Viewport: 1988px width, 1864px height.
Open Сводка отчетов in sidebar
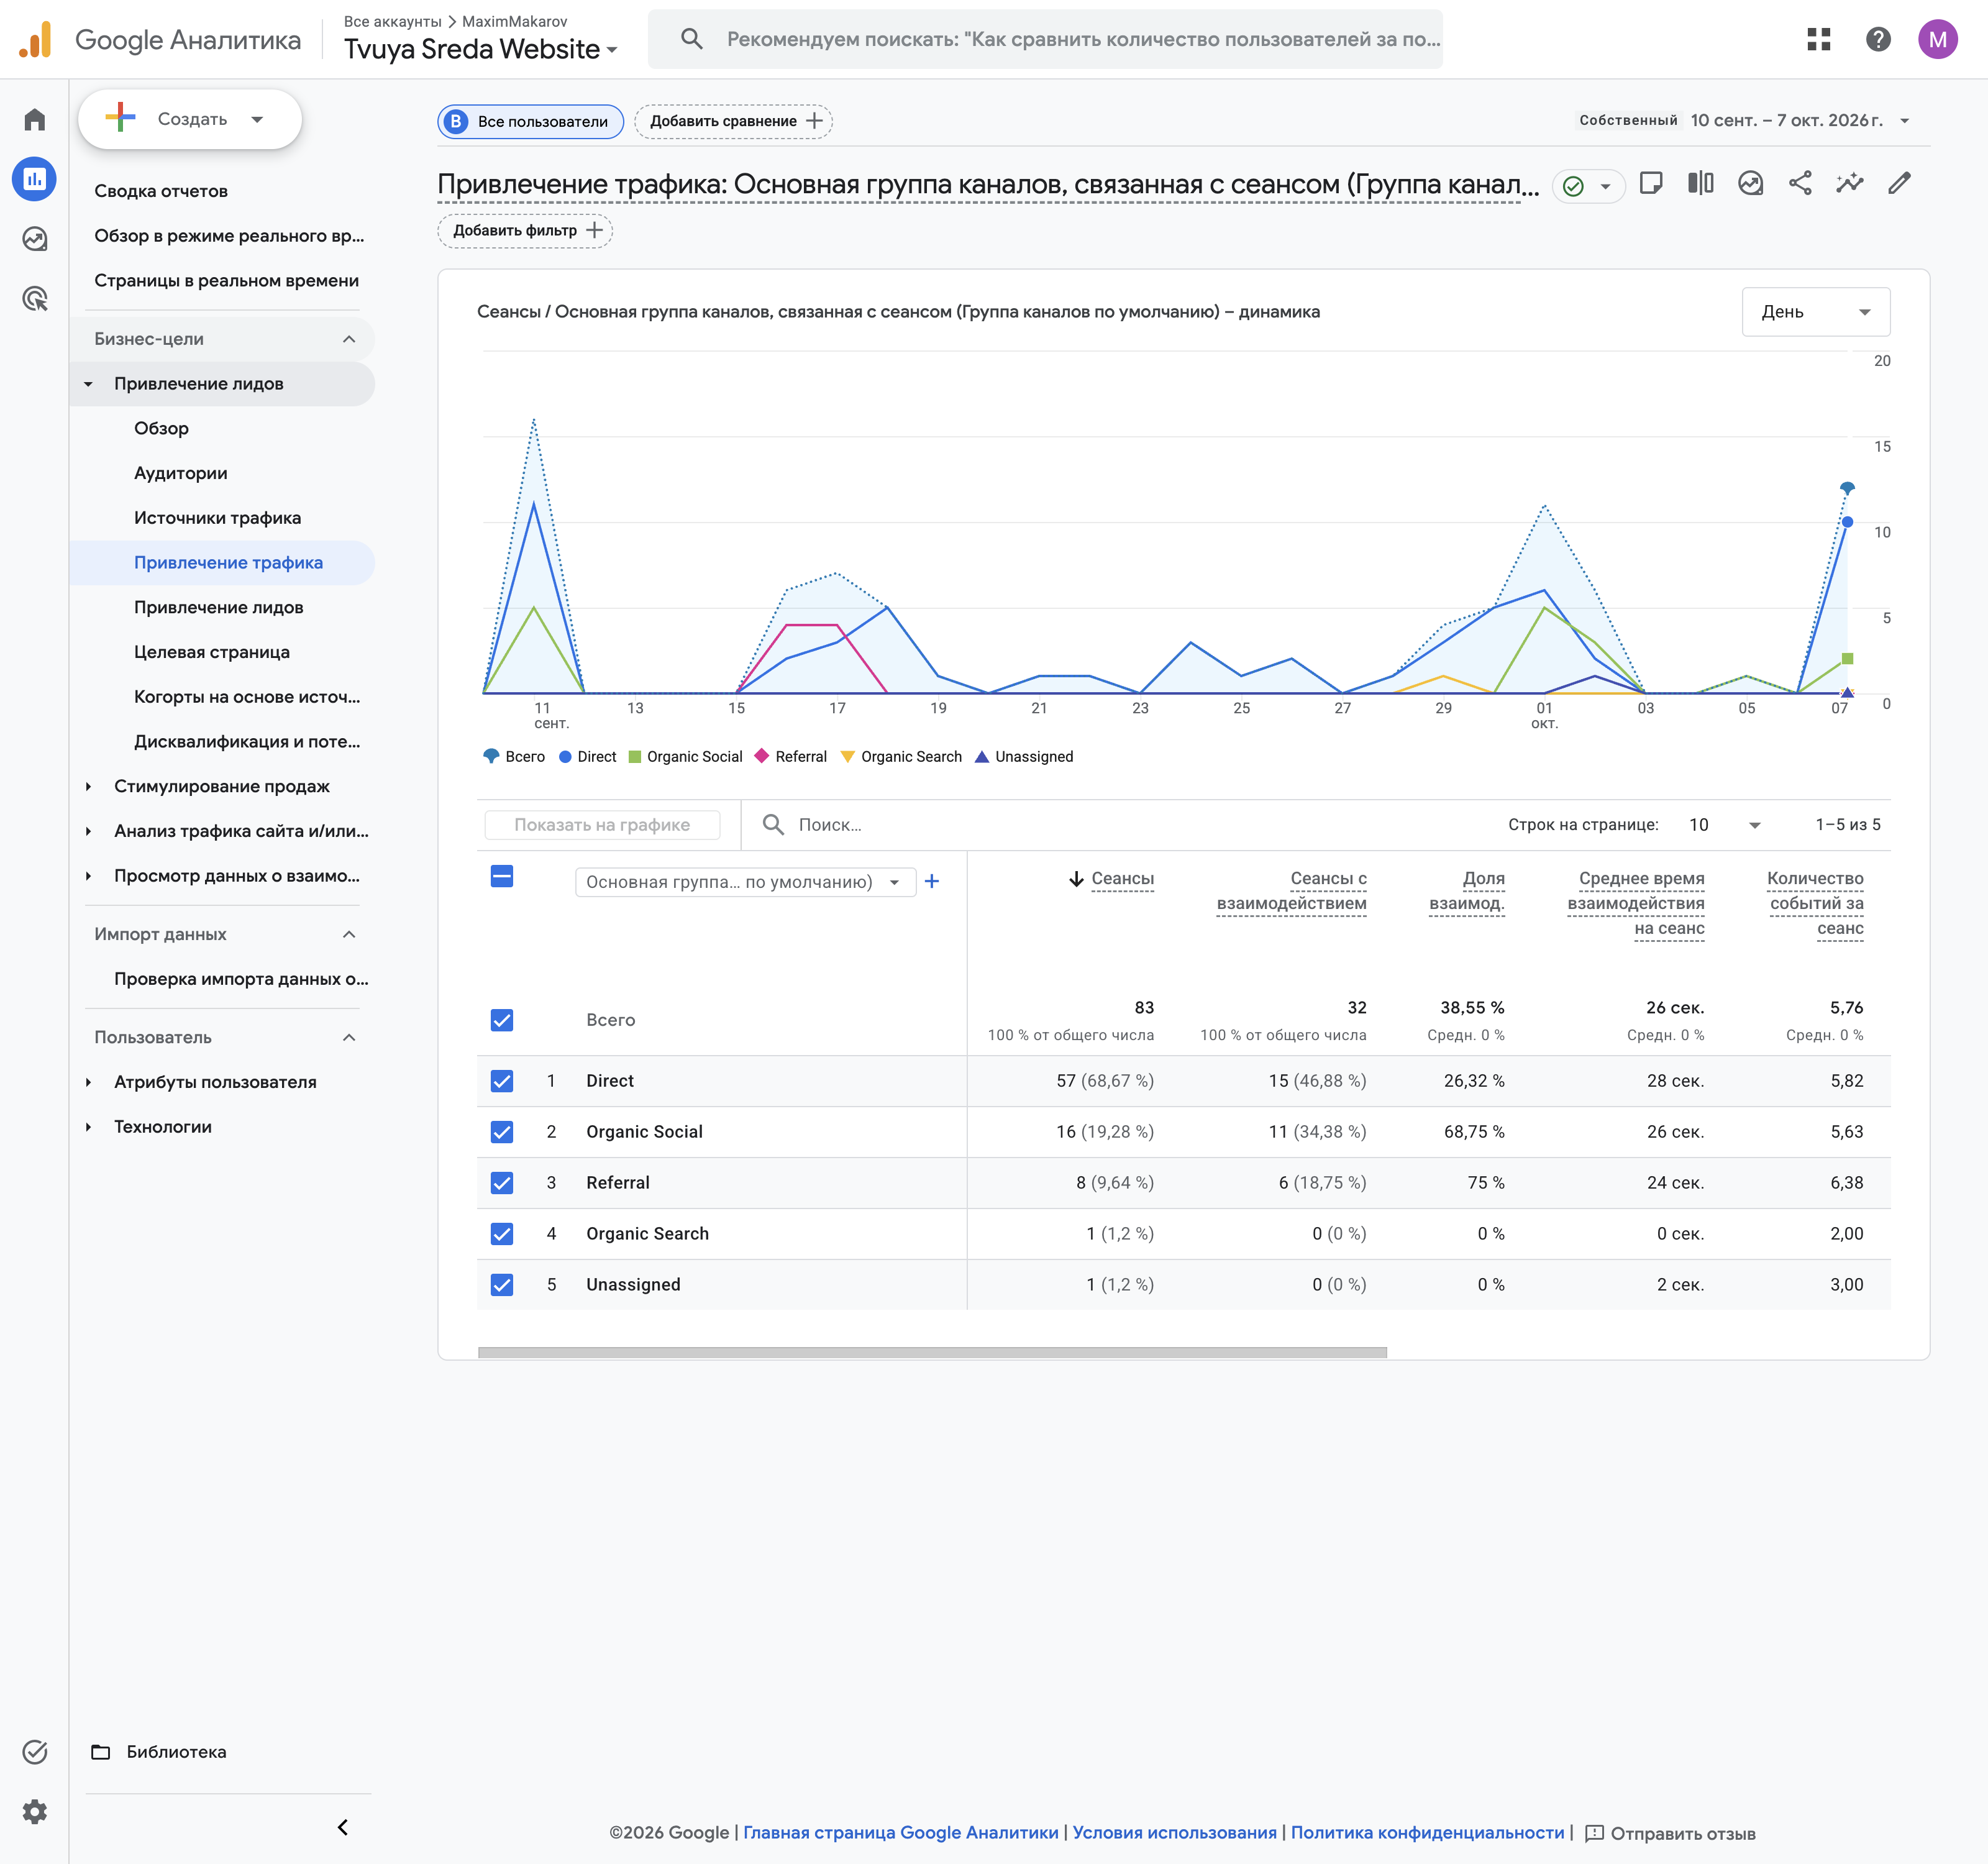click(161, 191)
